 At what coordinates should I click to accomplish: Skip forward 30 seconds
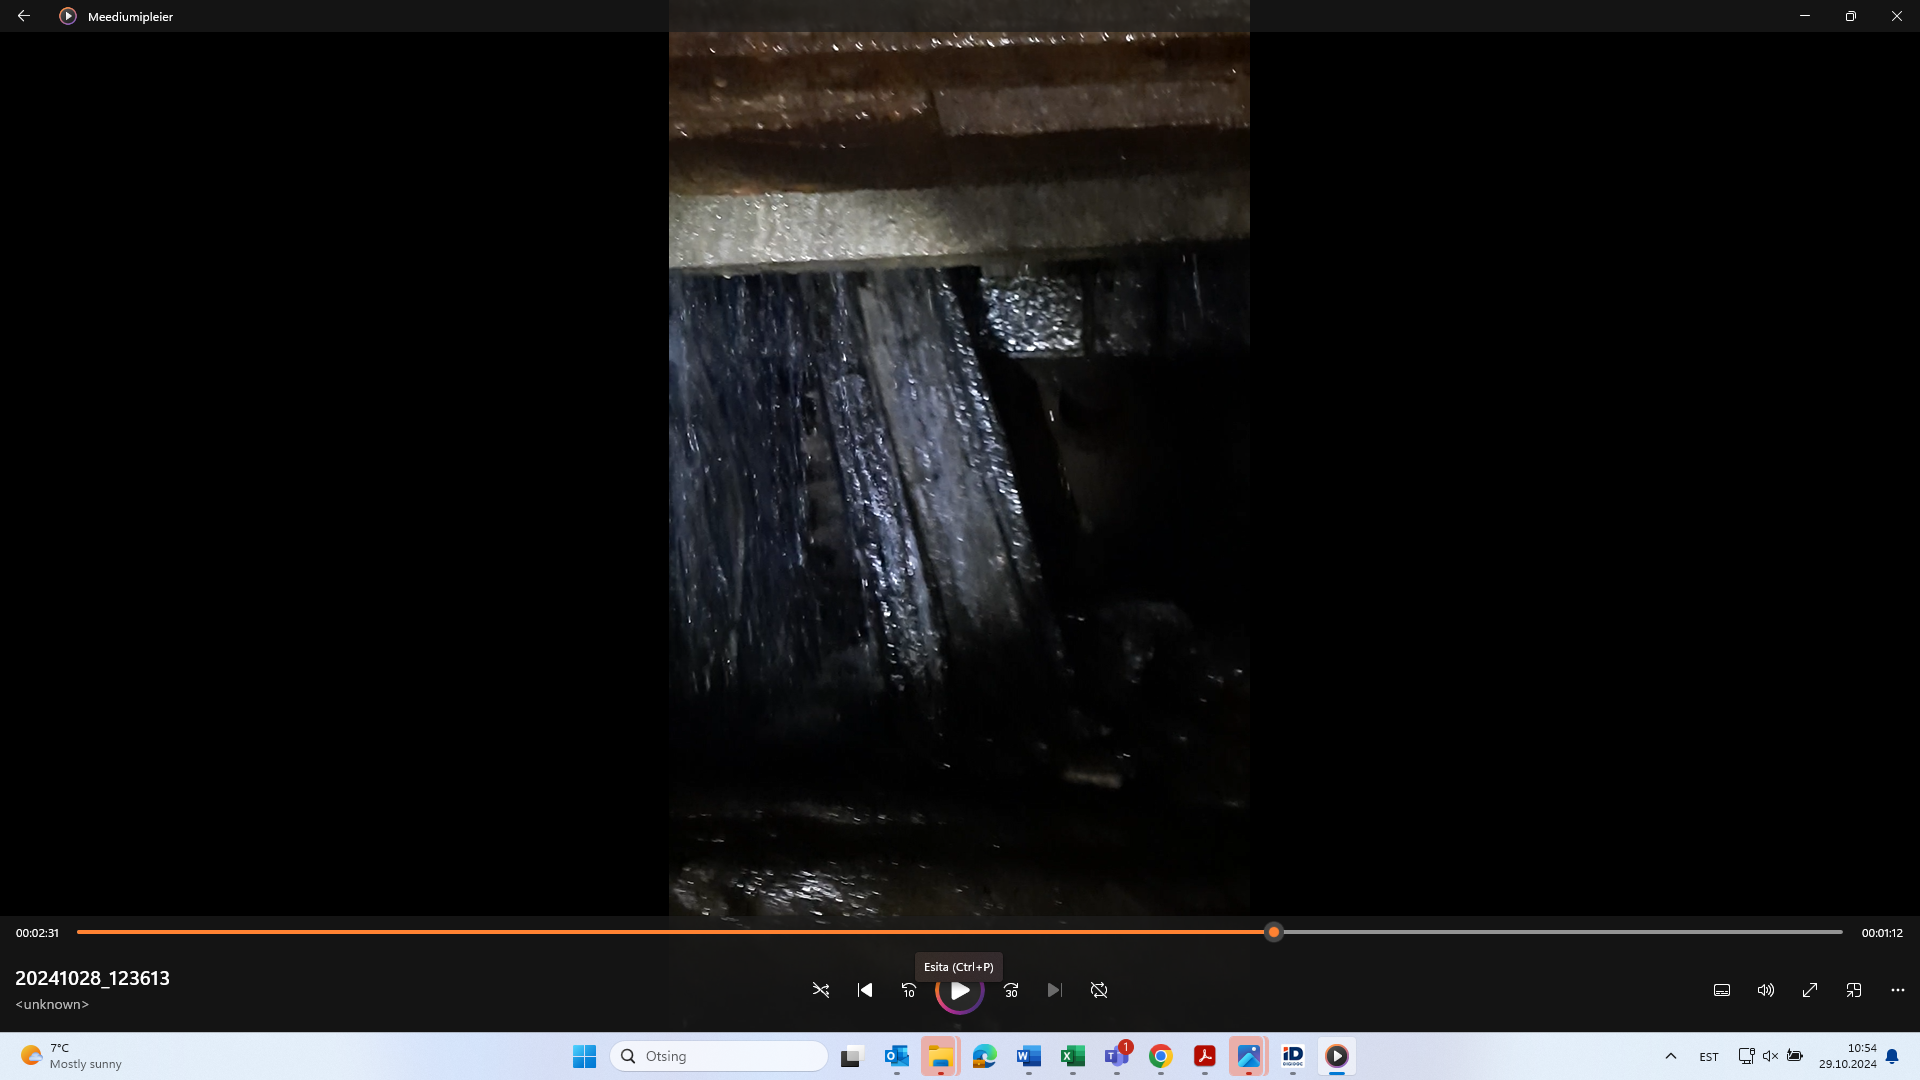coord(1011,990)
